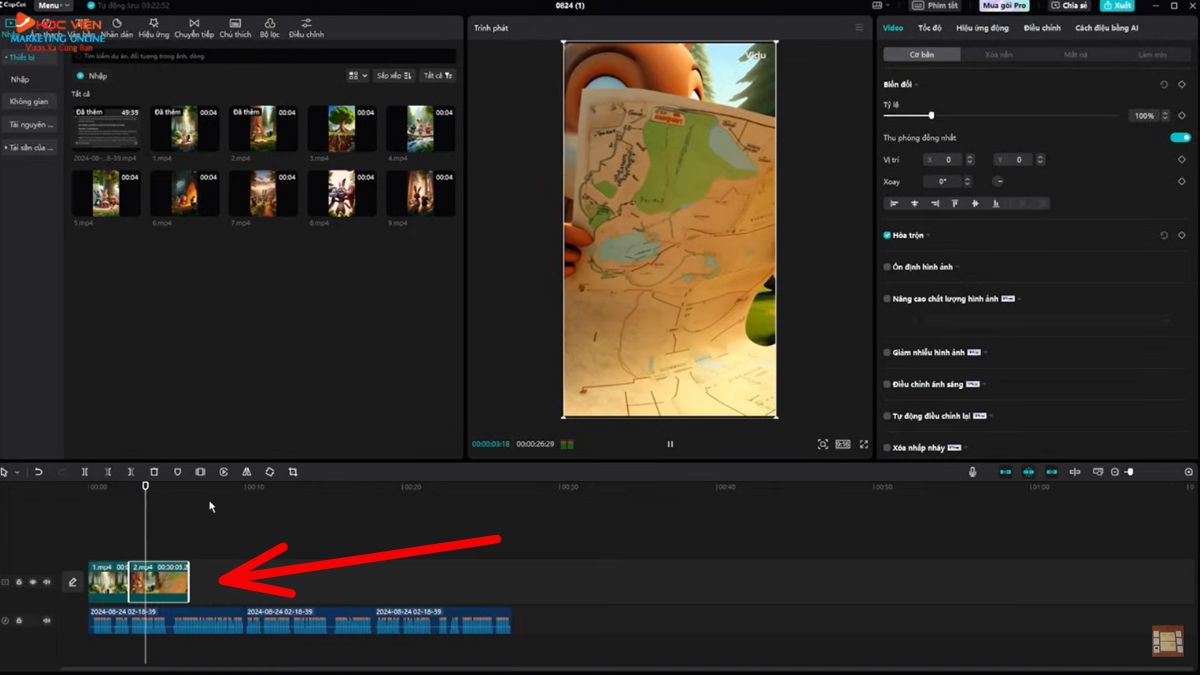Click the fullscreen icon in the player
Screen dimensions: 1200x675
(864, 444)
